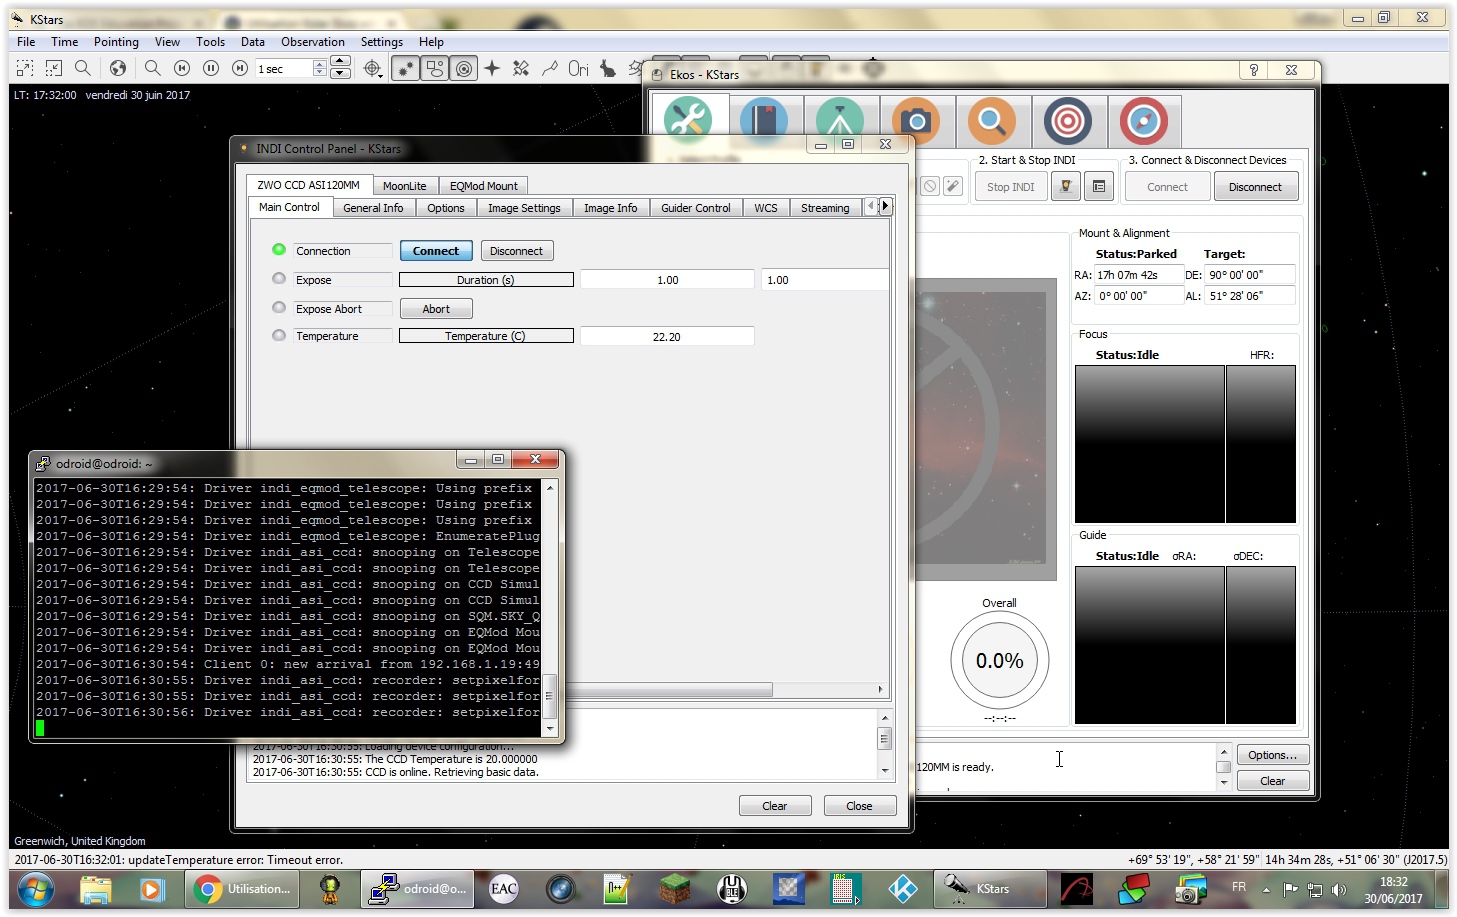Open the Guider Control tab
1457x917 pixels.
point(695,208)
